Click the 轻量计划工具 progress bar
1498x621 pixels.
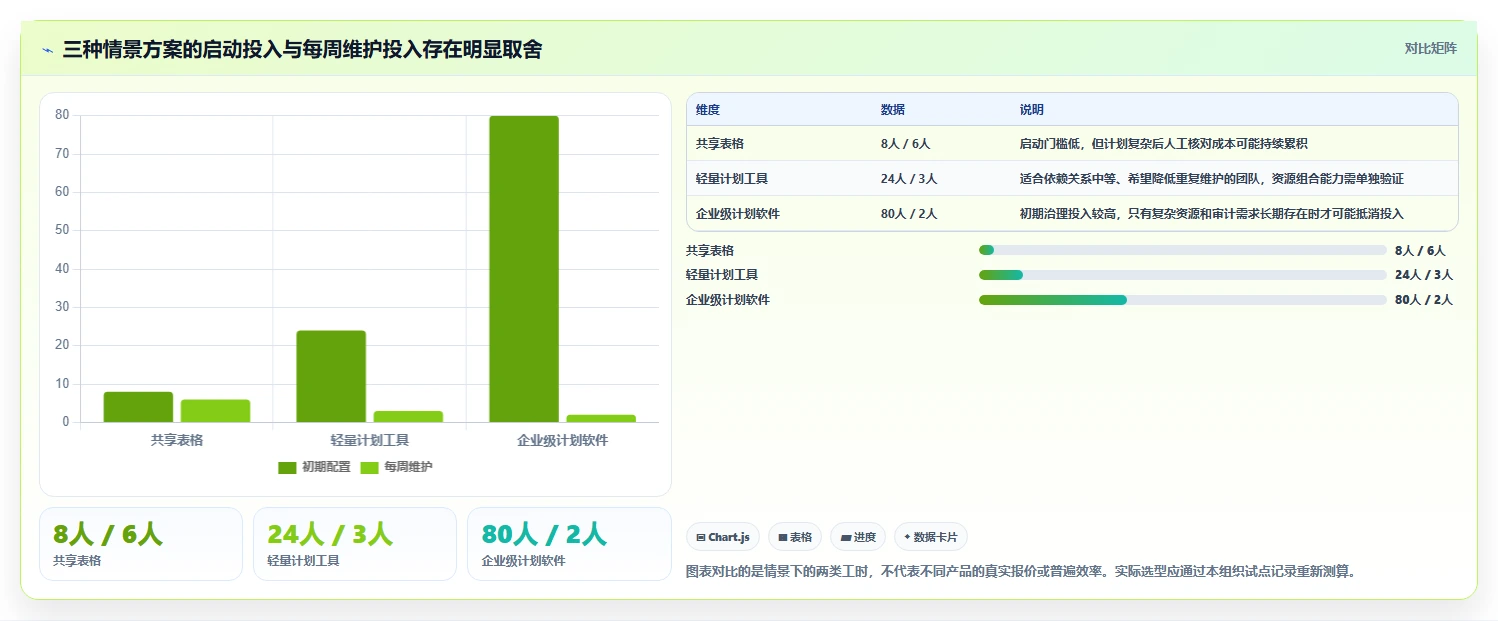coord(1183,275)
